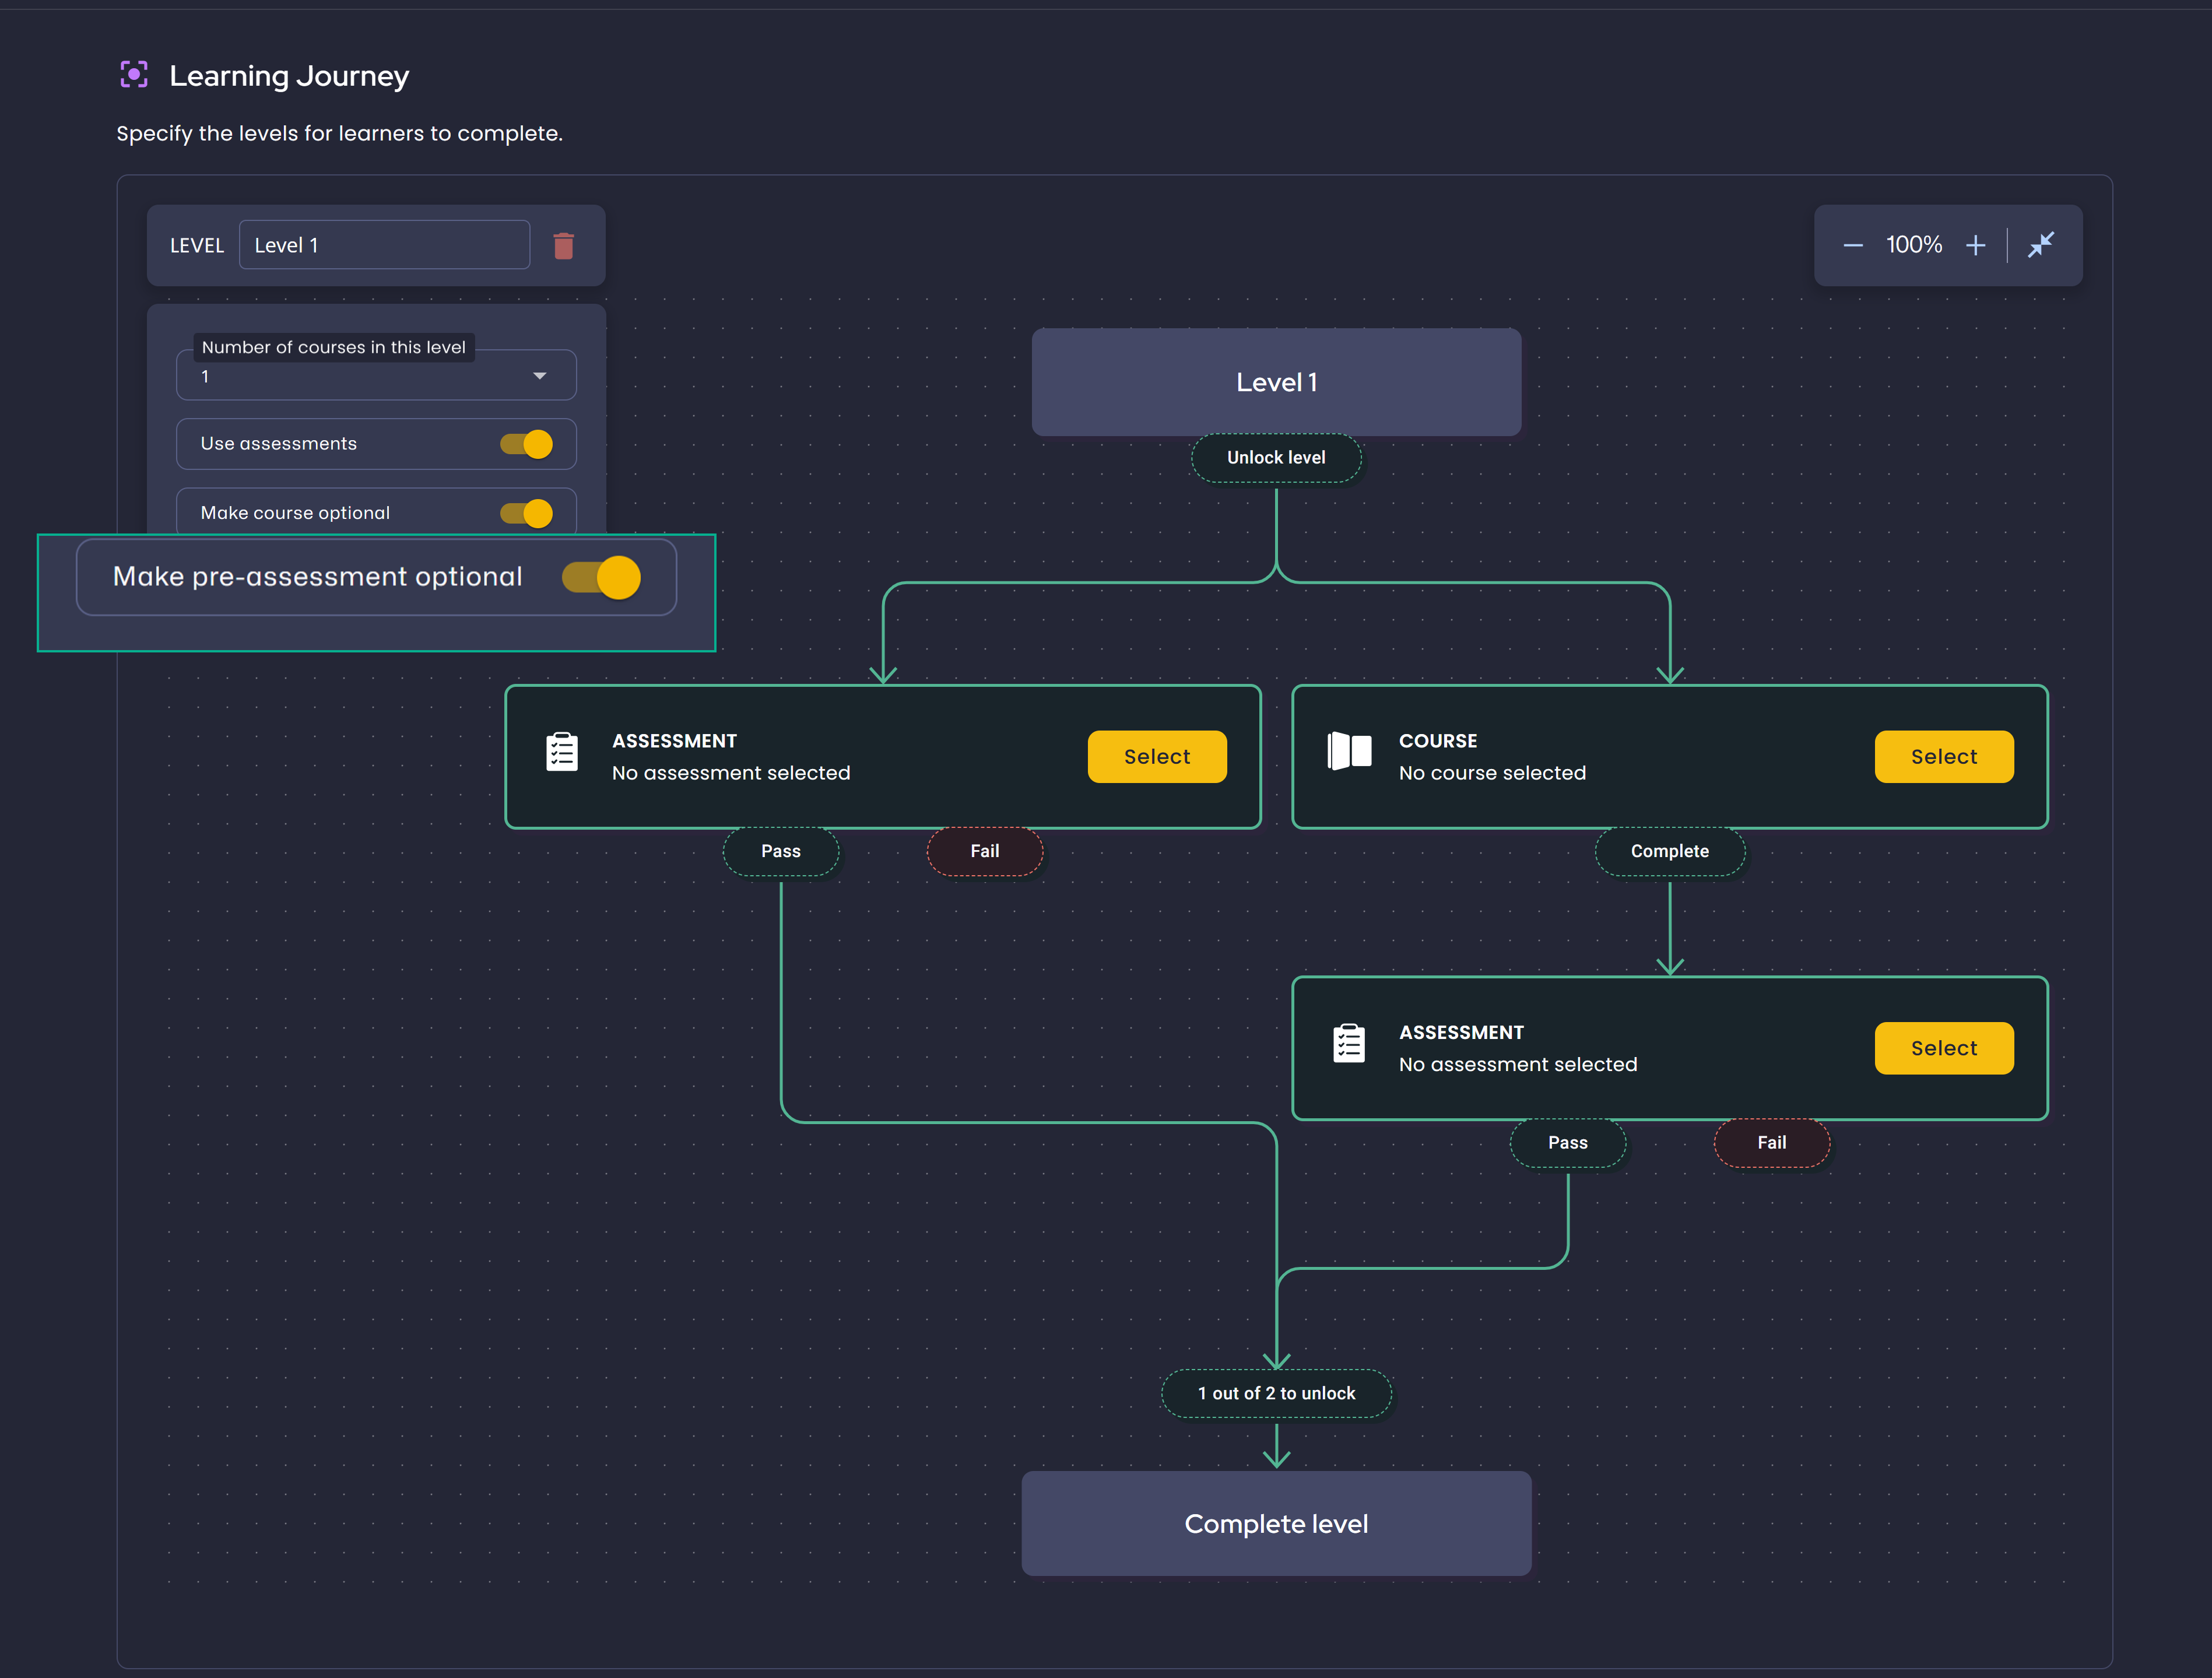Click Select on the Course node
2212x1678 pixels.
(x=1943, y=756)
